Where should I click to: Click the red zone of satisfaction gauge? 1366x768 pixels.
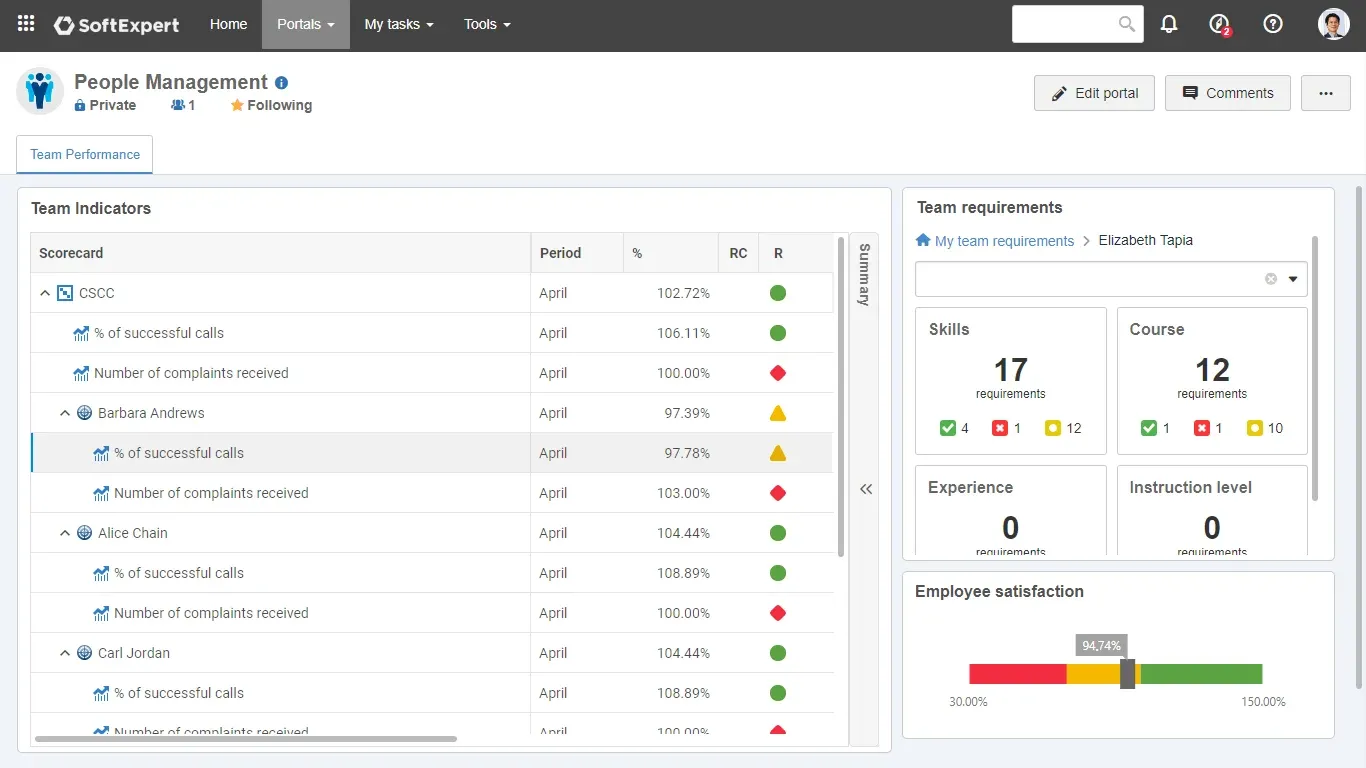tap(1018, 674)
